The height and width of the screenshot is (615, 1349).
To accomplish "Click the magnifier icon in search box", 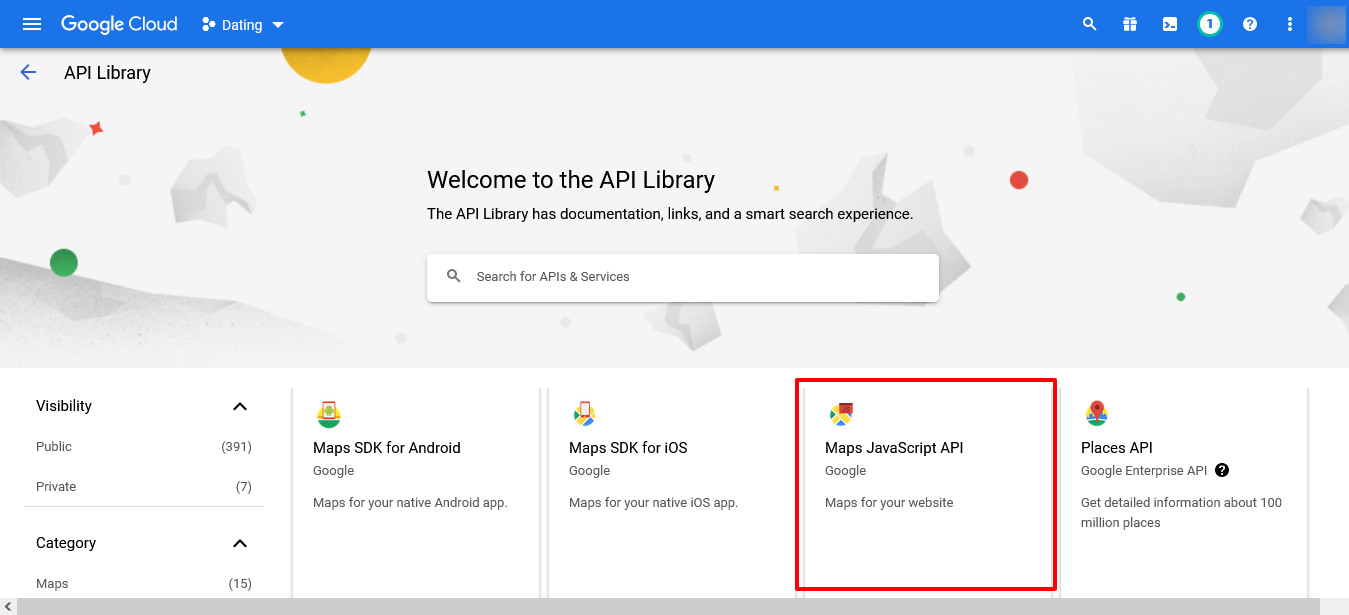I will [454, 276].
